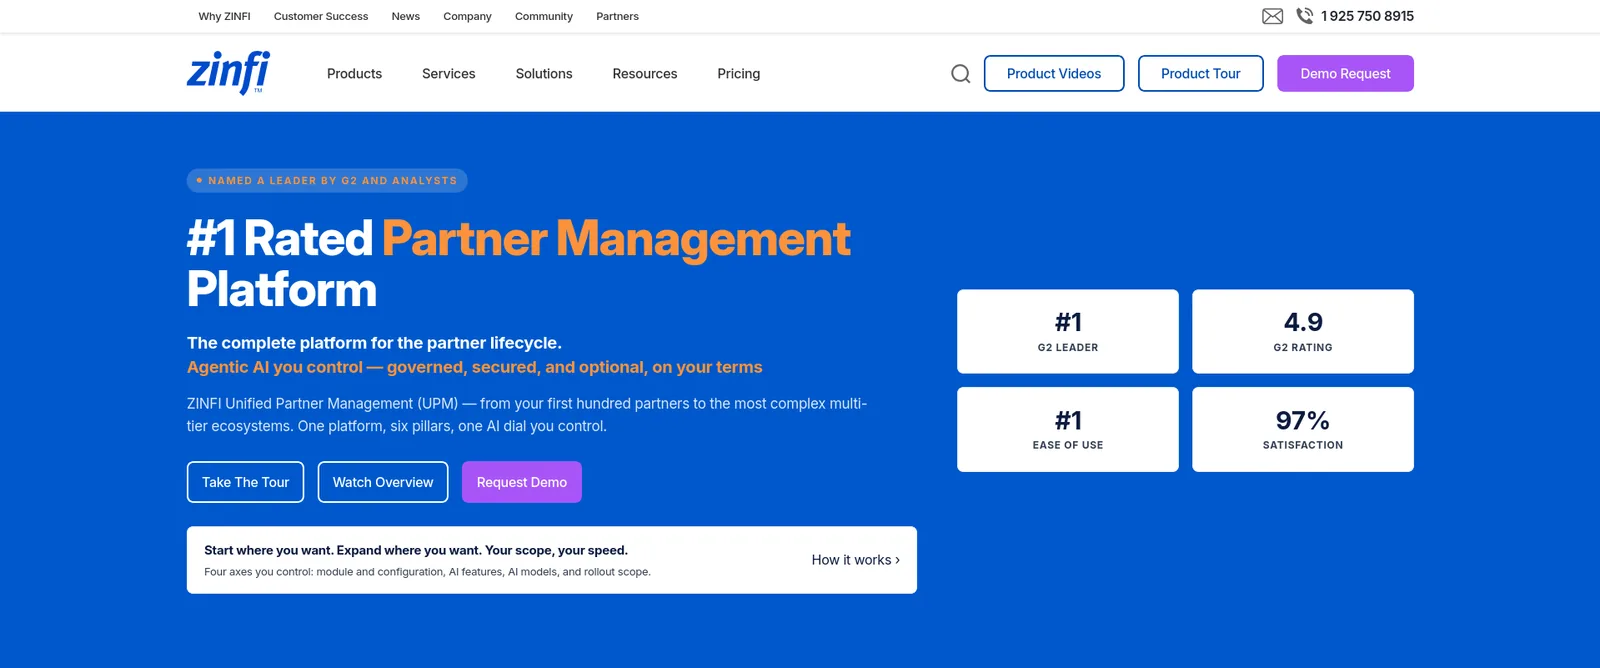This screenshot has width=1600, height=668.
Task: Click the Named a Leader by G2 badge
Action: coord(327,181)
